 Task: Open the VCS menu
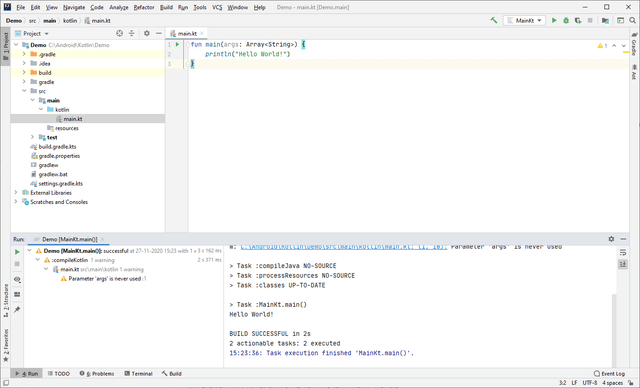(217, 7)
